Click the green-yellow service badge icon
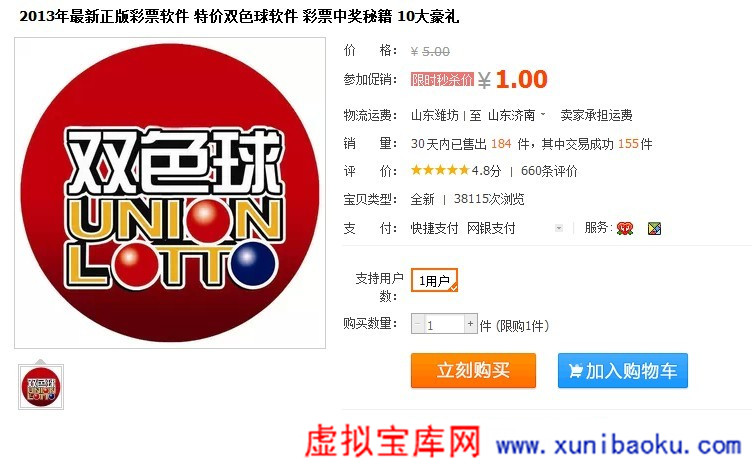This screenshot has width=755, height=470. (654, 228)
